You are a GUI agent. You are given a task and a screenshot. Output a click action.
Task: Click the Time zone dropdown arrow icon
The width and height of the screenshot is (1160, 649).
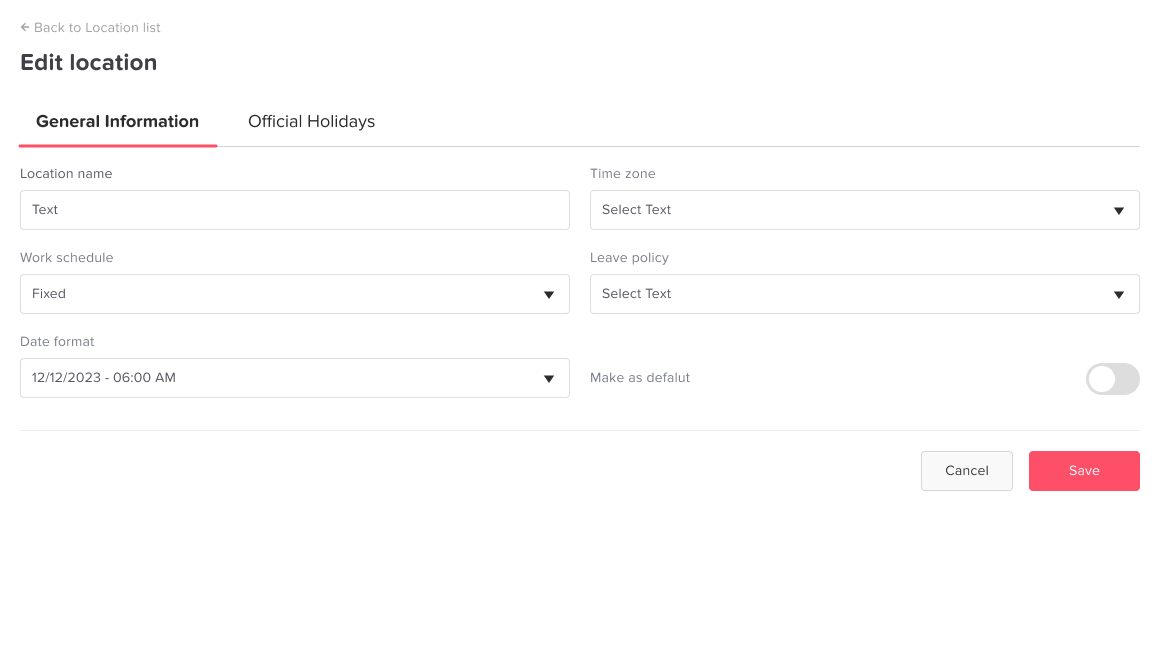[1119, 211]
